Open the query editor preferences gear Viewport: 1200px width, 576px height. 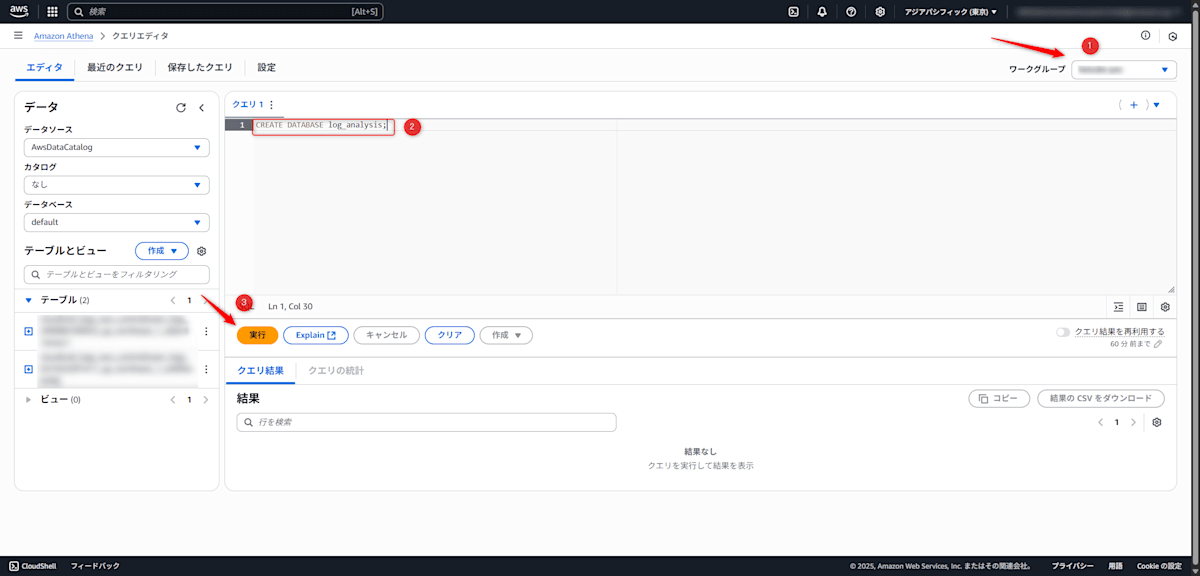(1165, 307)
